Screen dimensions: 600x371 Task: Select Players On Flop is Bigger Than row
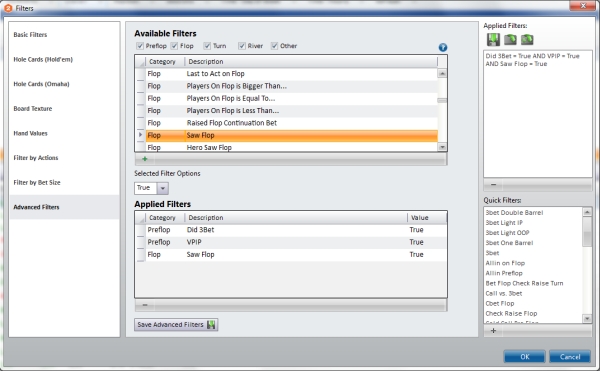pos(292,86)
